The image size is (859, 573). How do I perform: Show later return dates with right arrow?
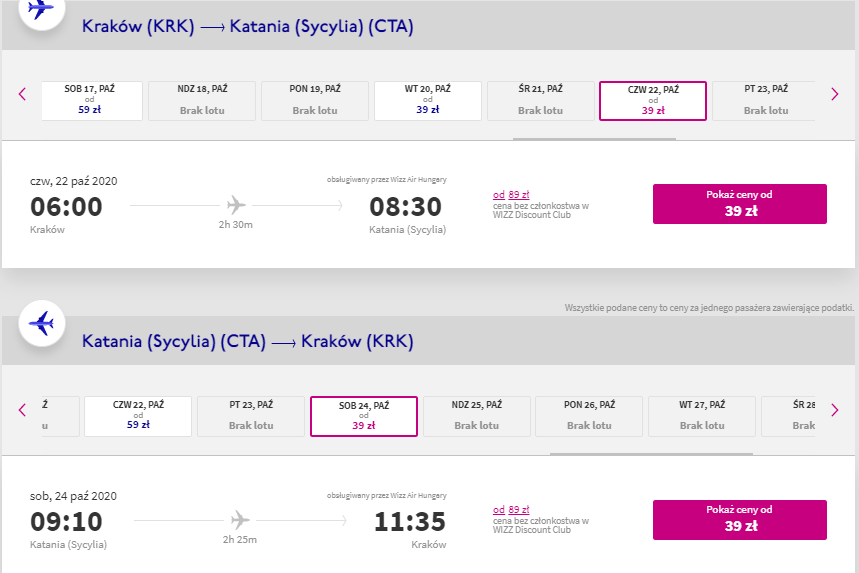834,410
